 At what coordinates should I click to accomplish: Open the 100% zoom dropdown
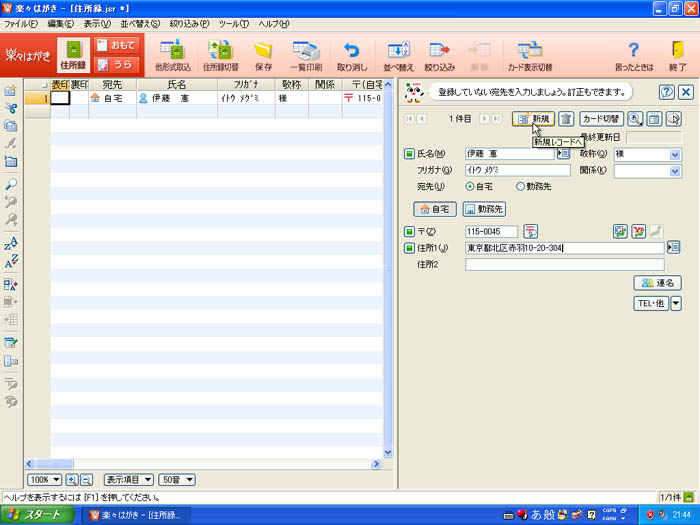coord(44,480)
